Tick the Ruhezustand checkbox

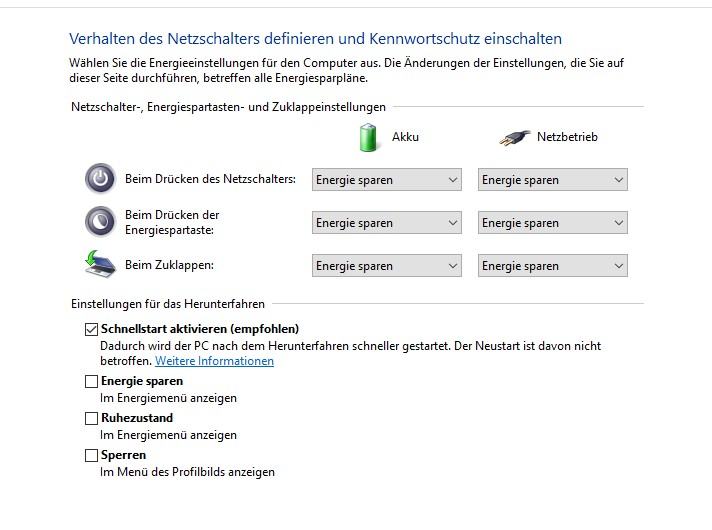coord(91,418)
